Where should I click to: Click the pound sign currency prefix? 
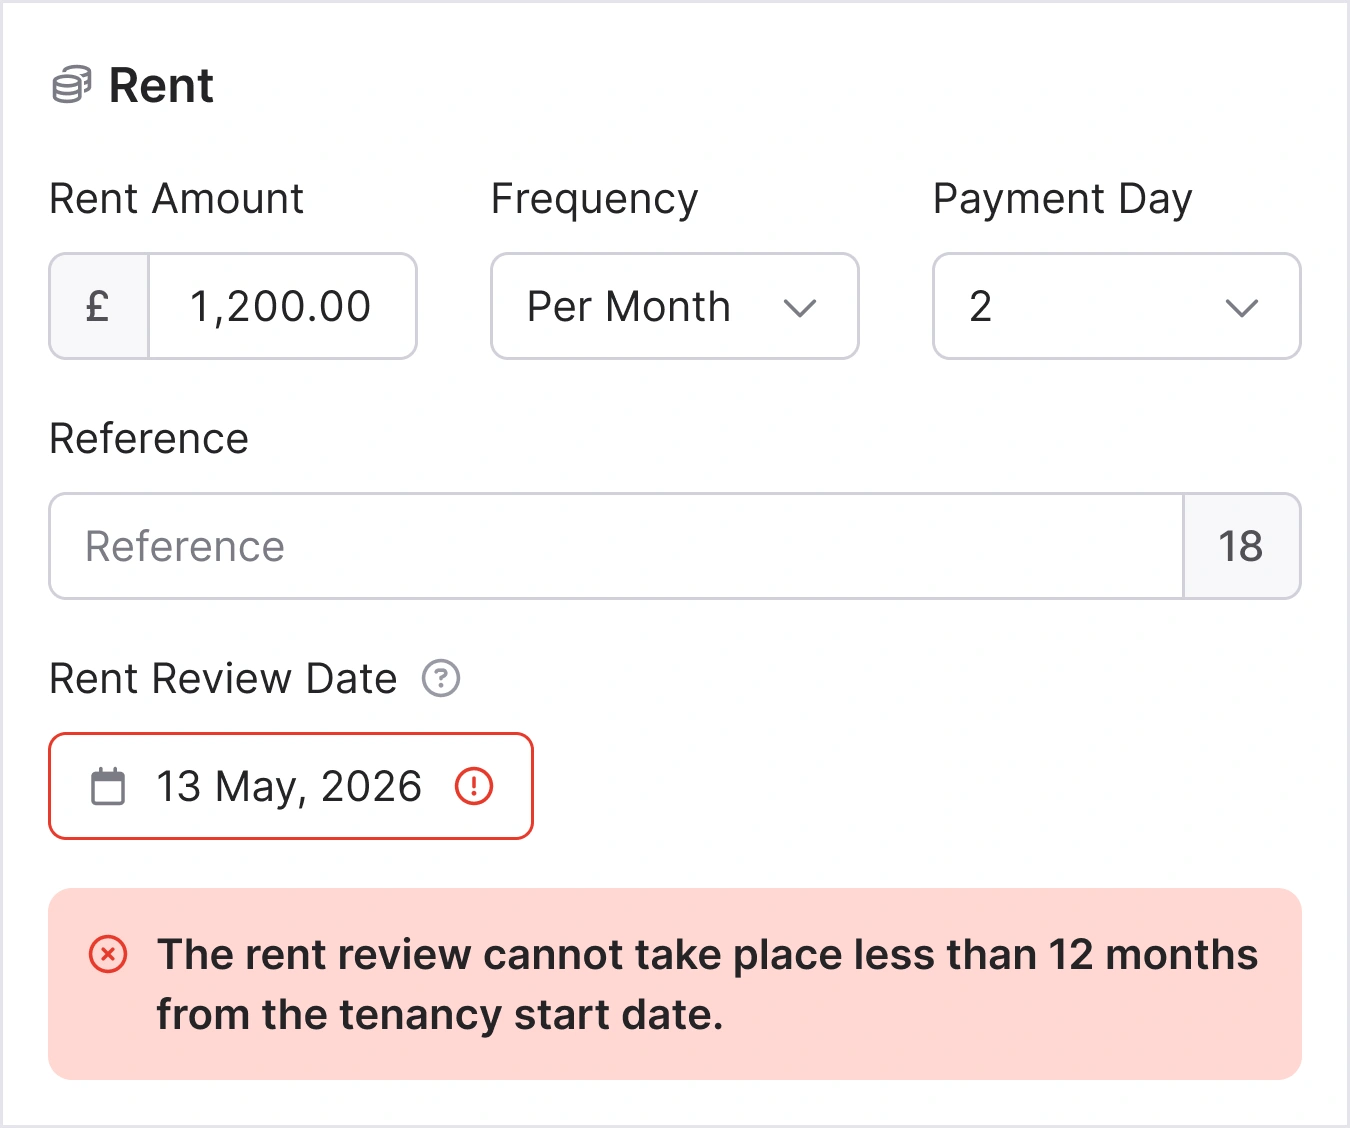pyautogui.click(x=98, y=306)
